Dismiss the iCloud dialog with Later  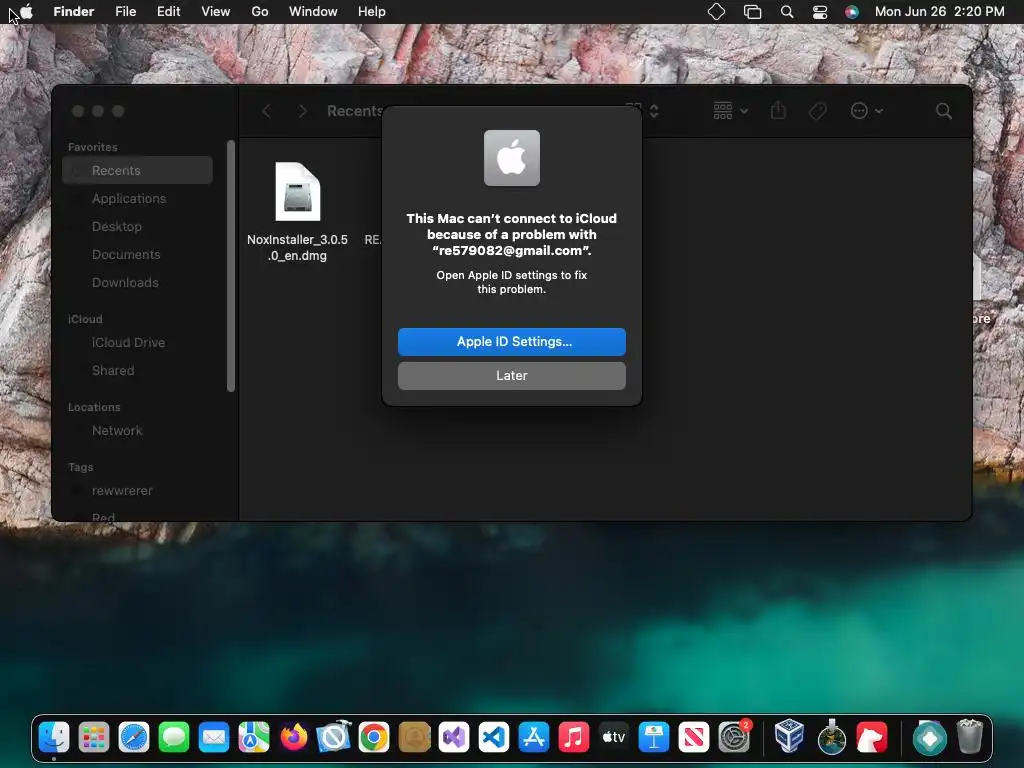tap(511, 376)
